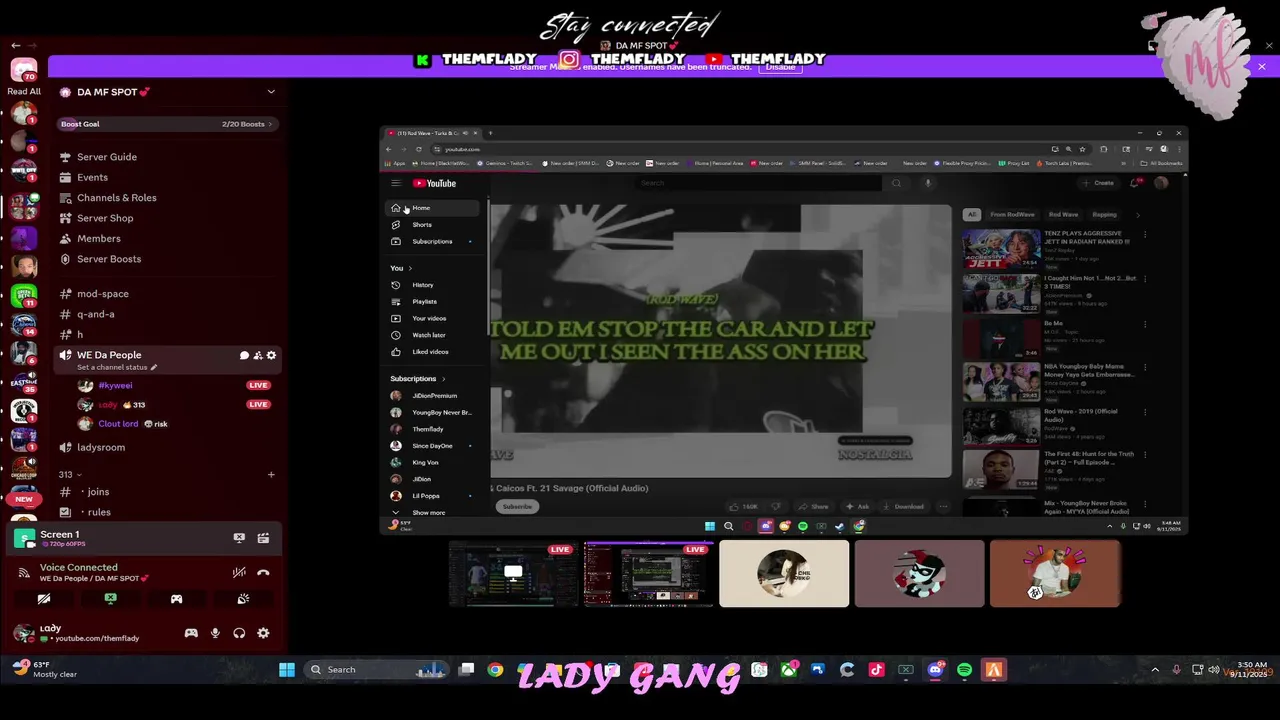Image resolution: width=1280 pixels, height=720 pixels.
Task: Click Subscribe button under streamed video
Action: point(517,506)
